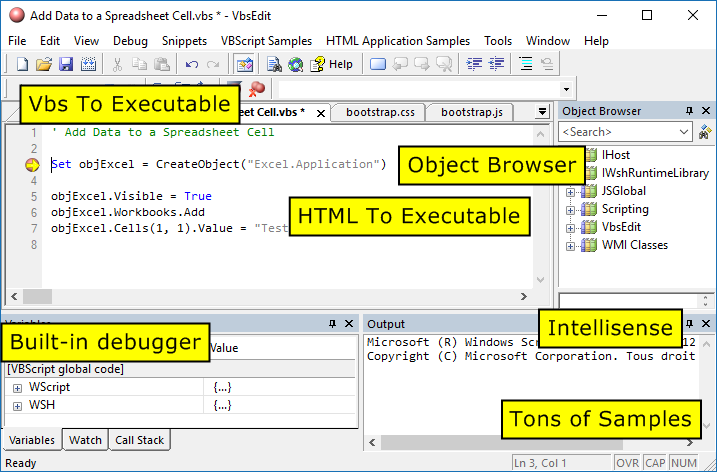717x472 pixels.
Task: Click the Help icon in toolbar
Action: [332, 64]
